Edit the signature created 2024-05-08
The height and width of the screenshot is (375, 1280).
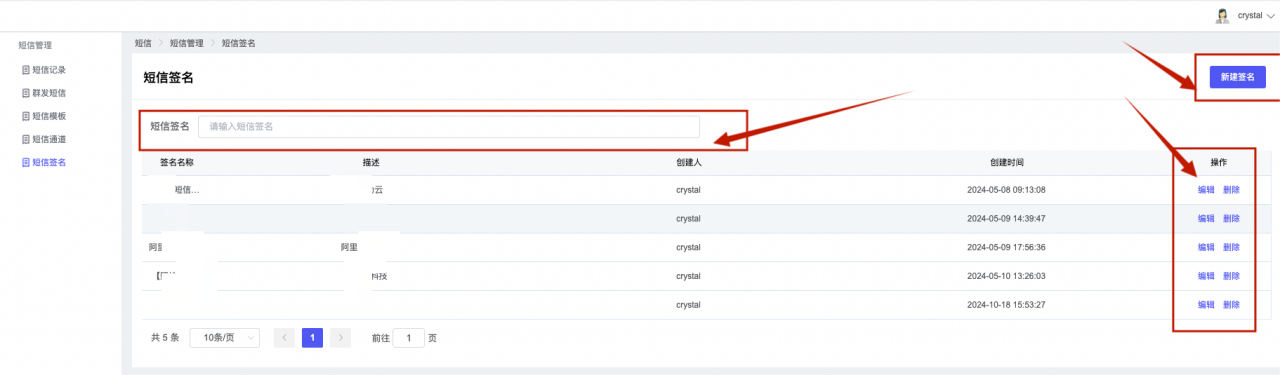pos(1206,190)
